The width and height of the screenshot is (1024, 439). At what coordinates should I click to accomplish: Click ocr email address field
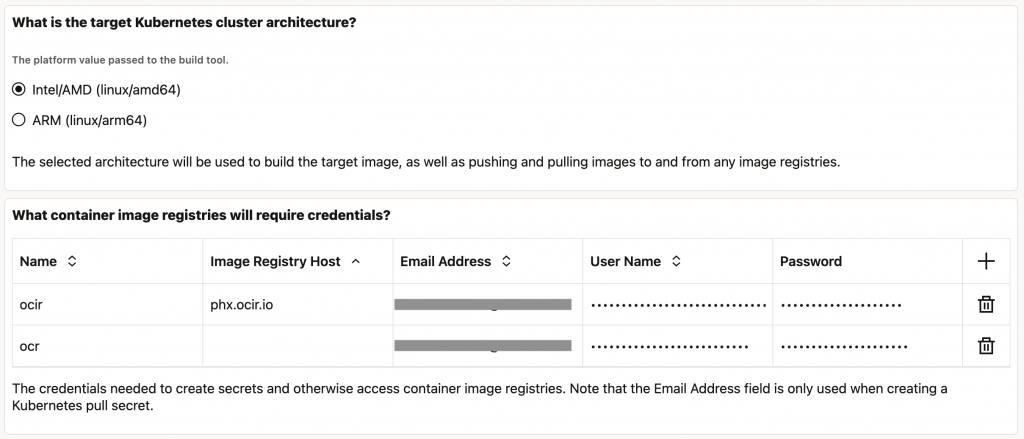click(483, 346)
